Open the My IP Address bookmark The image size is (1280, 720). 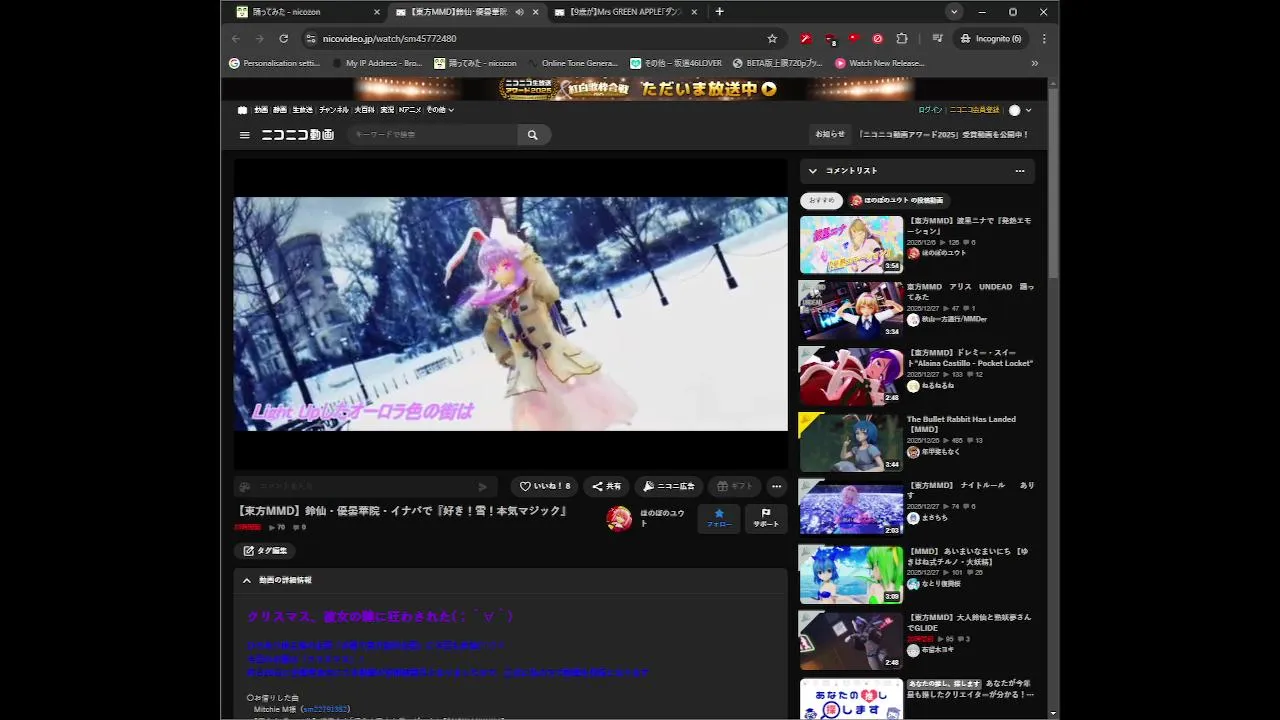pos(376,63)
